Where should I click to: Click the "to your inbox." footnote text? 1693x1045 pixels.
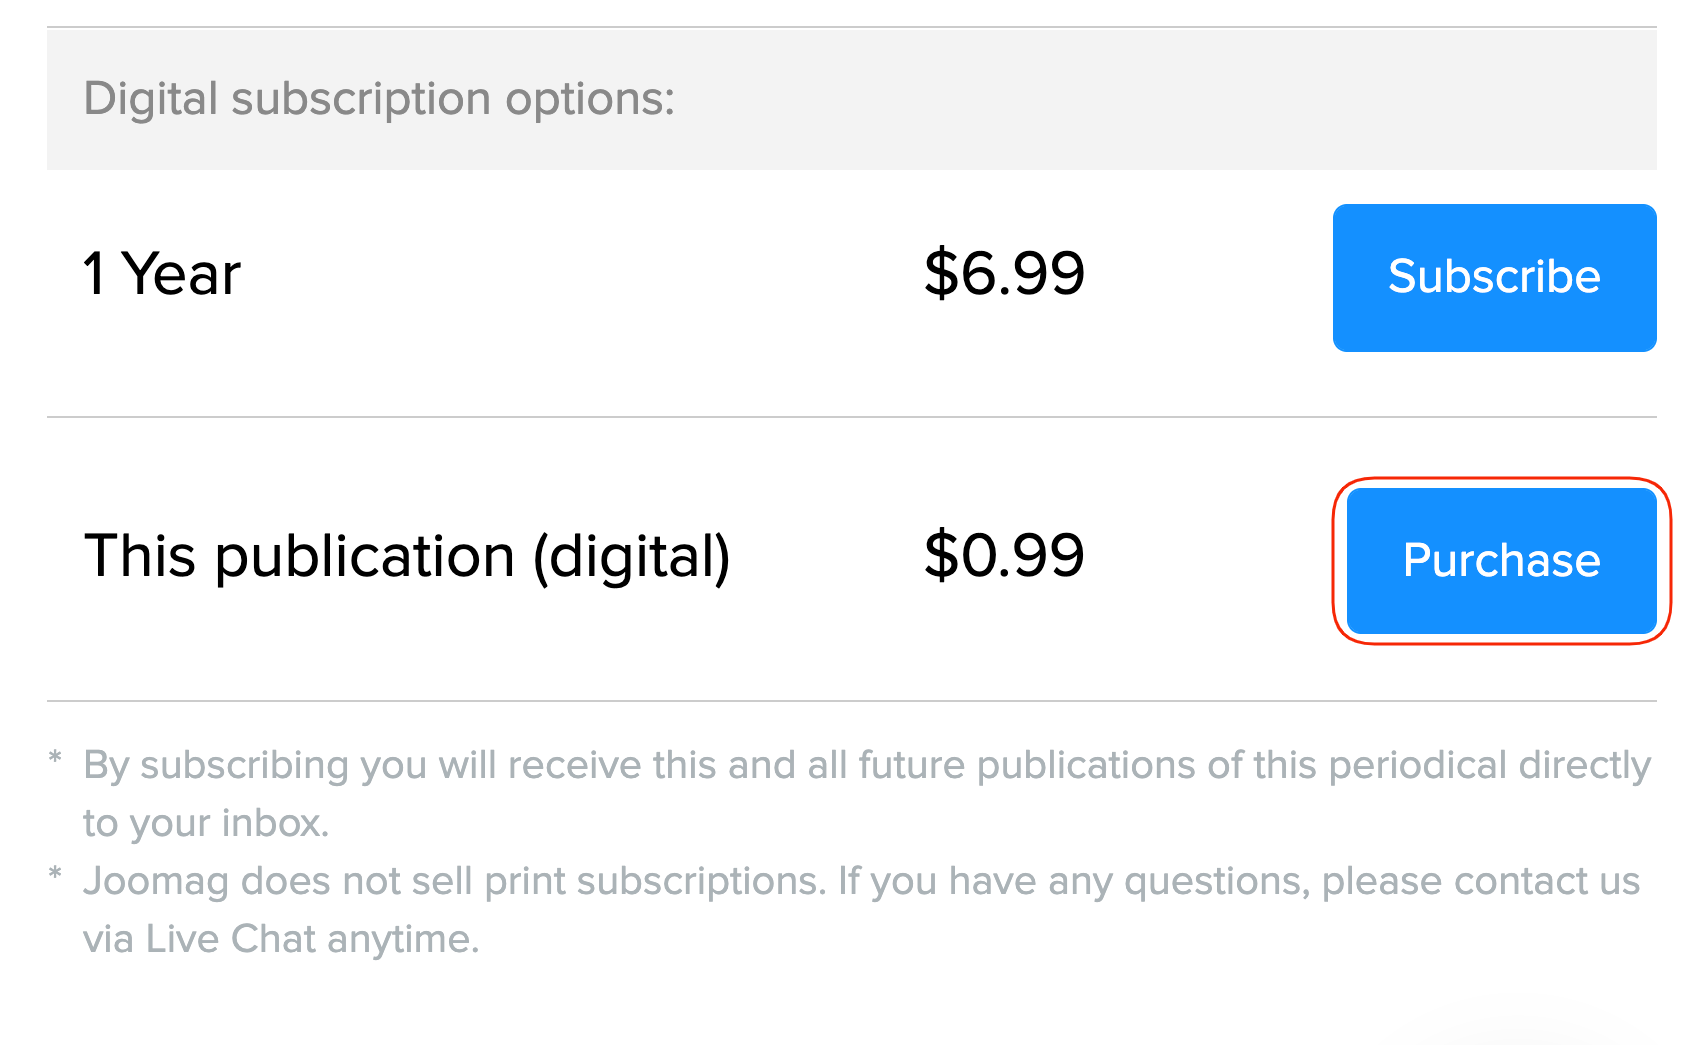click(206, 823)
